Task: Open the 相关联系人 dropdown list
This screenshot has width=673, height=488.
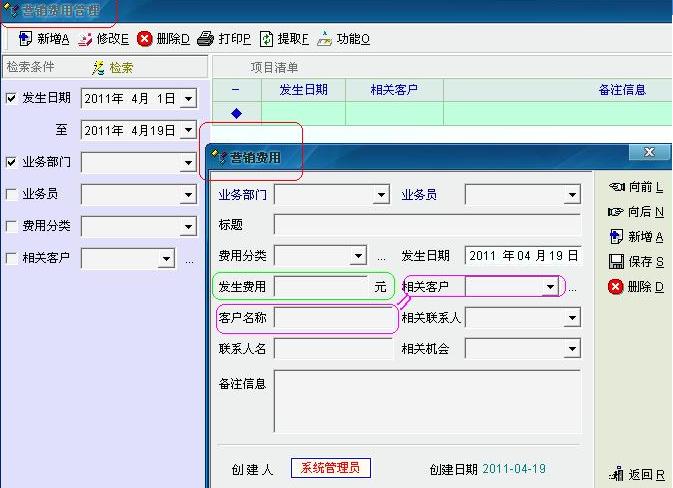Action: (x=572, y=319)
